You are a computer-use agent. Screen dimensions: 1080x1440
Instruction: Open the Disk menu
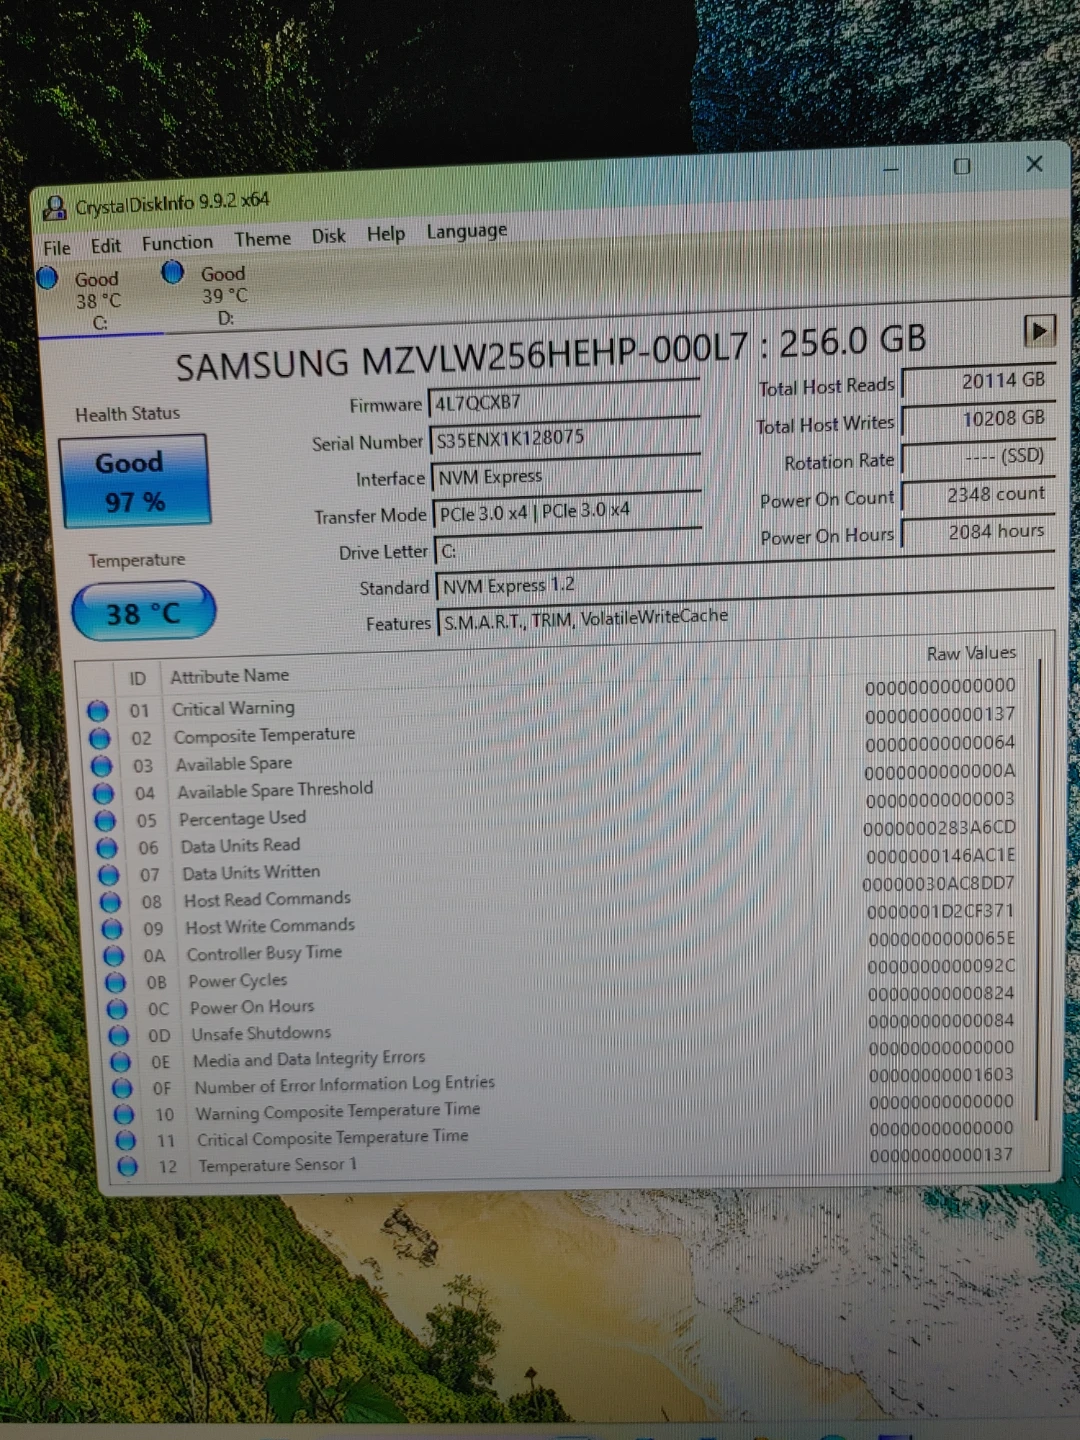click(328, 236)
